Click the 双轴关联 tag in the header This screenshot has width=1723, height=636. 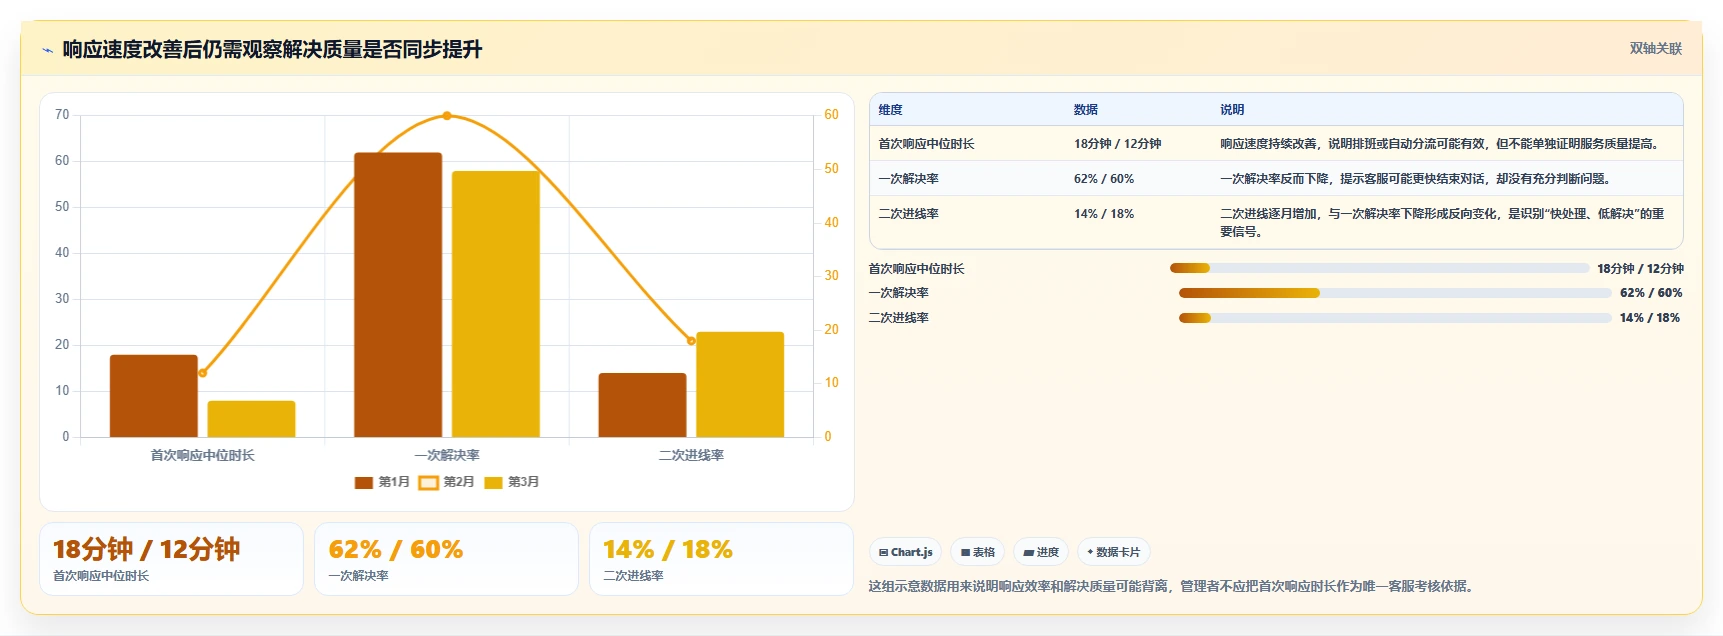tap(1655, 49)
